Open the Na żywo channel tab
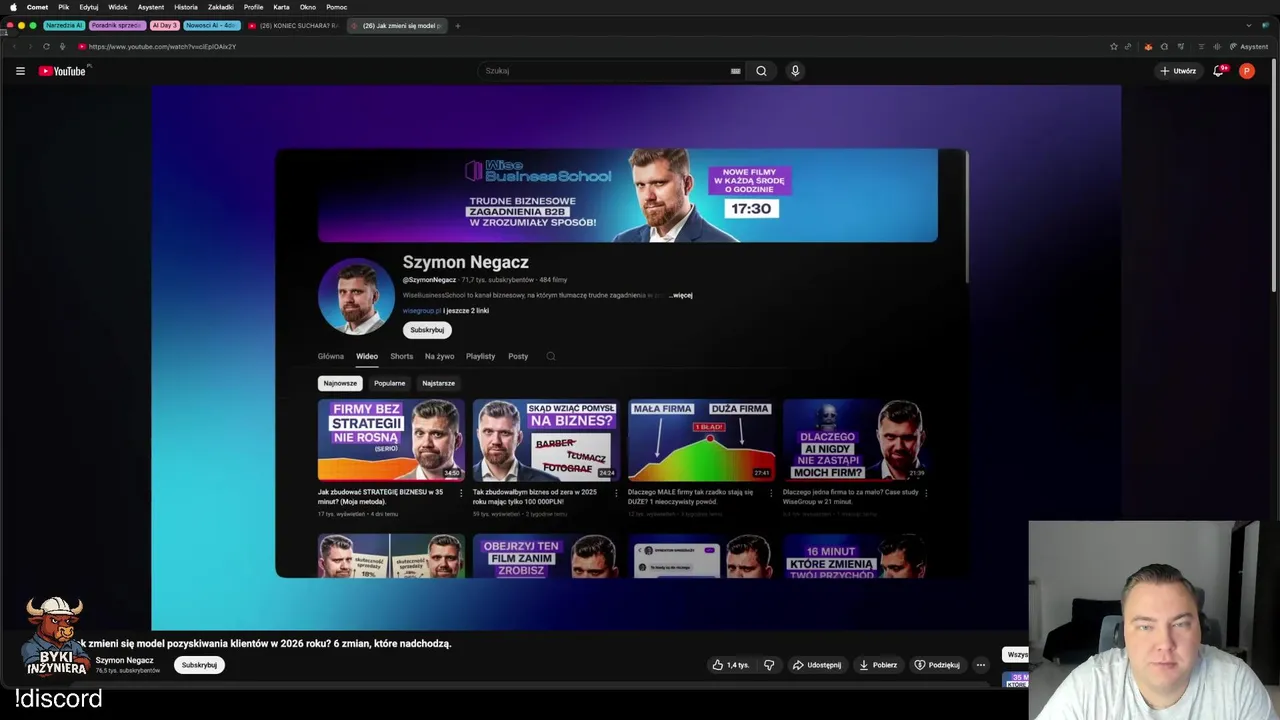This screenshot has height=720, width=1280. tap(439, 356)
